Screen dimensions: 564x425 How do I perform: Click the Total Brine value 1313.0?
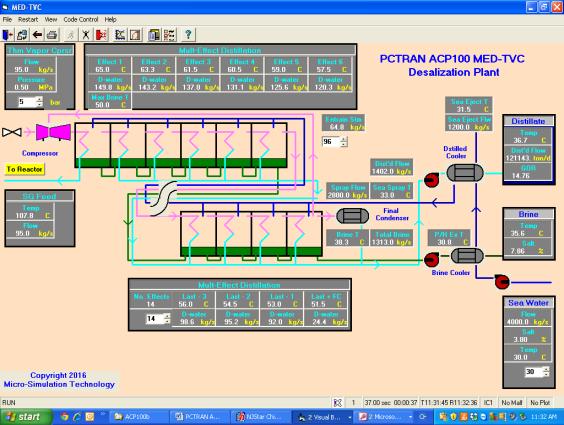382,242
